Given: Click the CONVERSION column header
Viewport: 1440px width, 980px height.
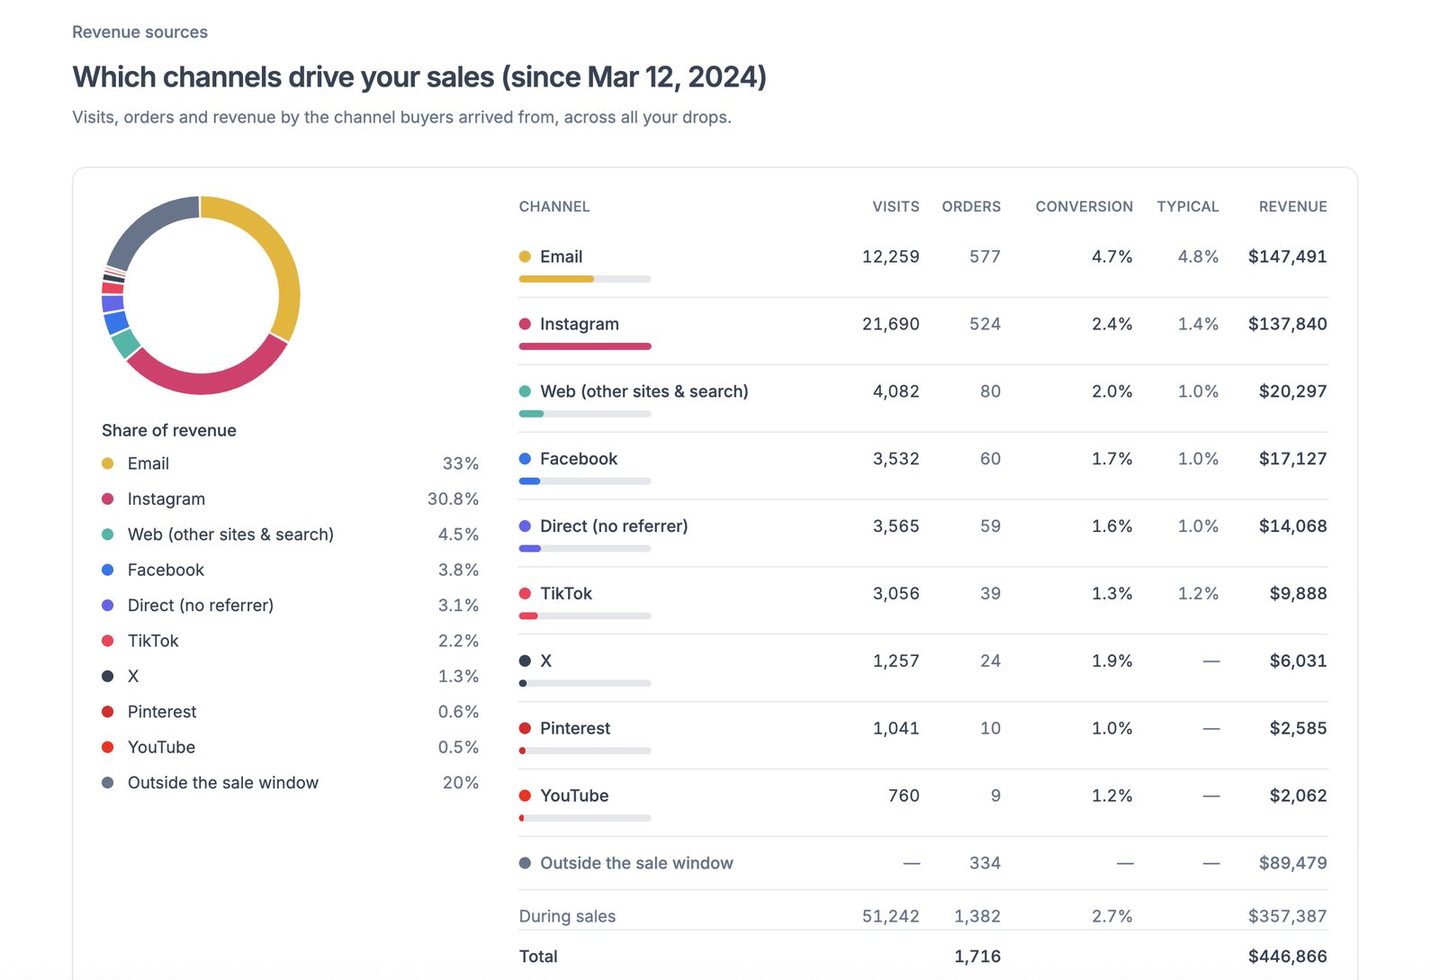Looking at the screenshot, I should (1084, 207).
